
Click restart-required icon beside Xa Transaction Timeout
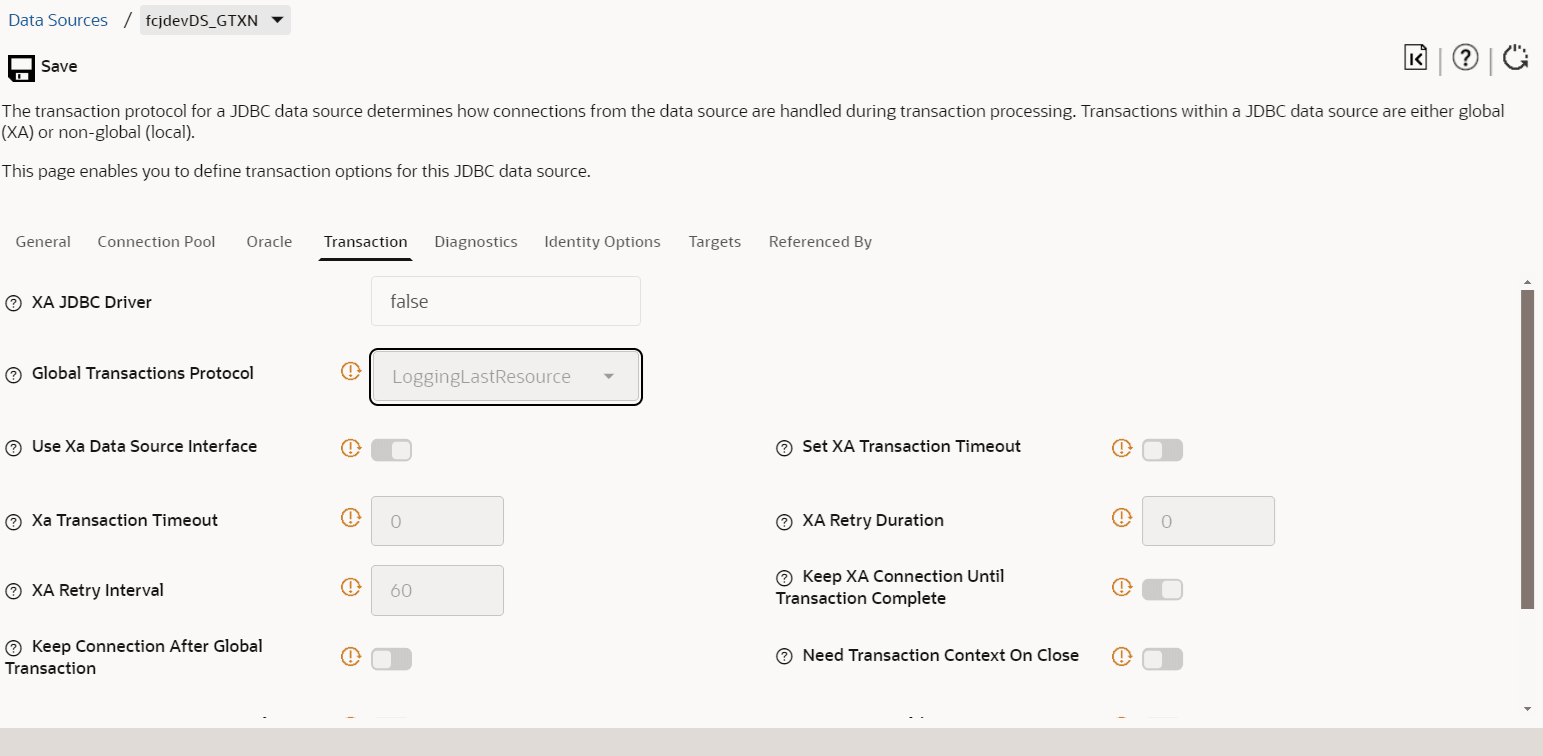(x=350, y=517)
